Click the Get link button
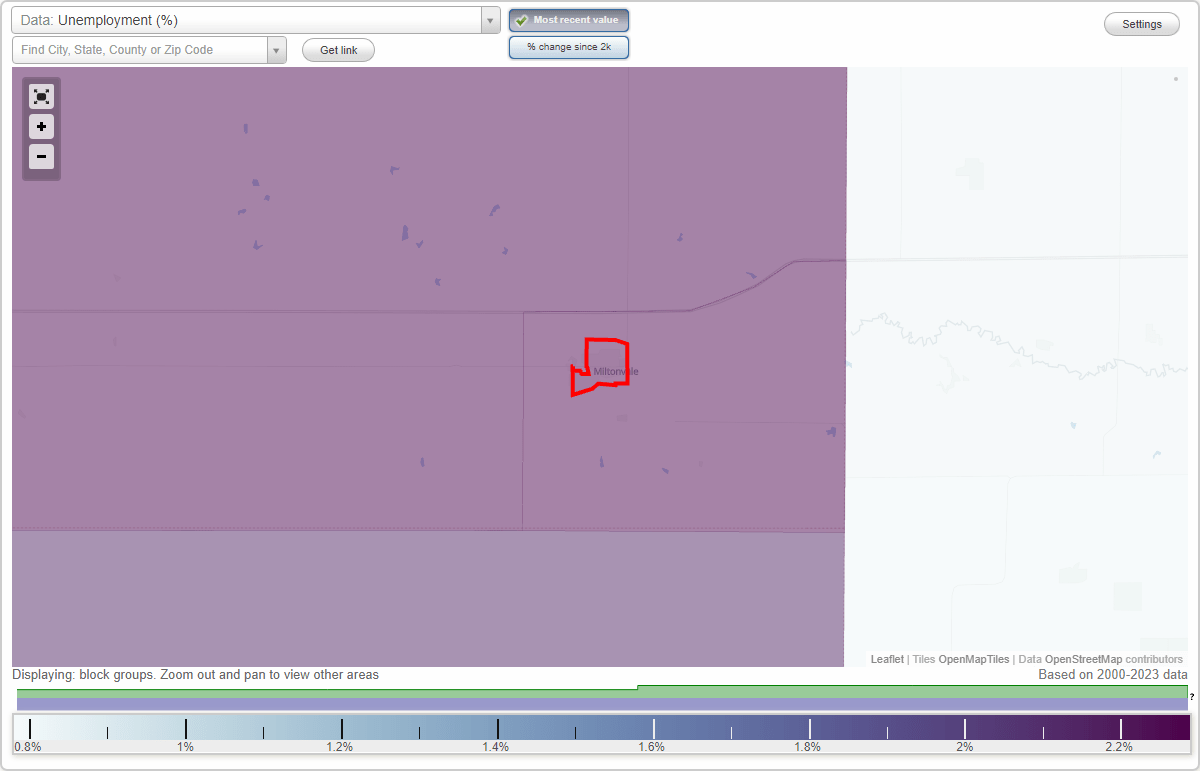The image size is (1200, 771). 338,49
